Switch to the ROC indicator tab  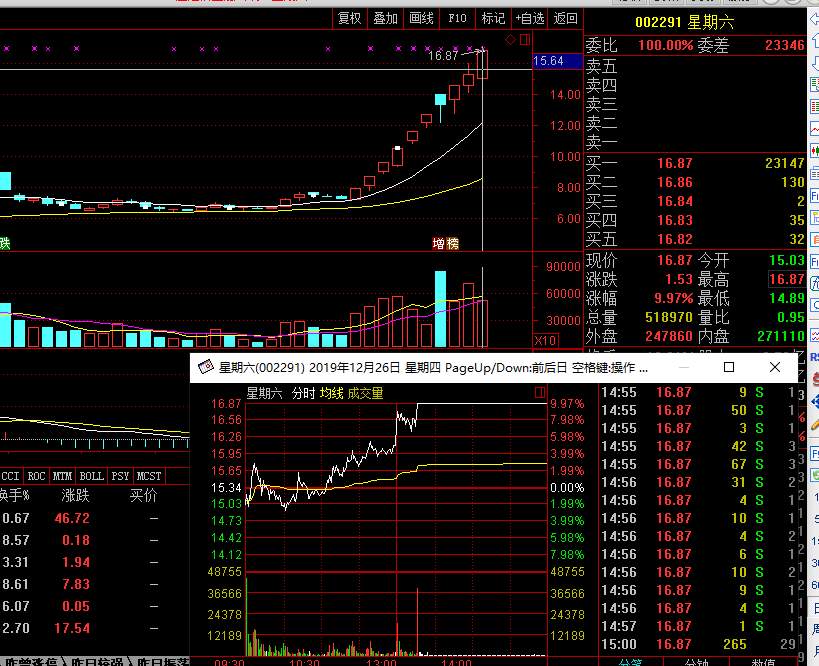point(37,476)
